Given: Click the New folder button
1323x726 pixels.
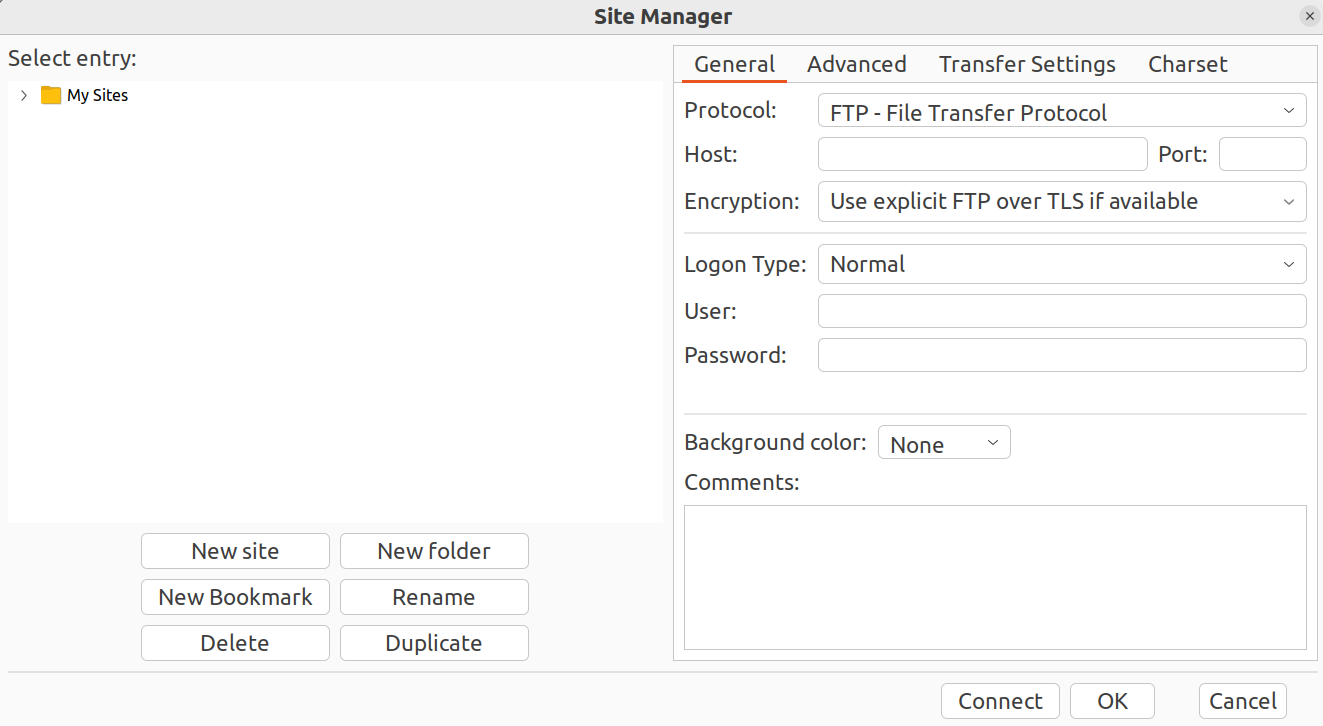Looking at the screenshot, I should point(434,551).
